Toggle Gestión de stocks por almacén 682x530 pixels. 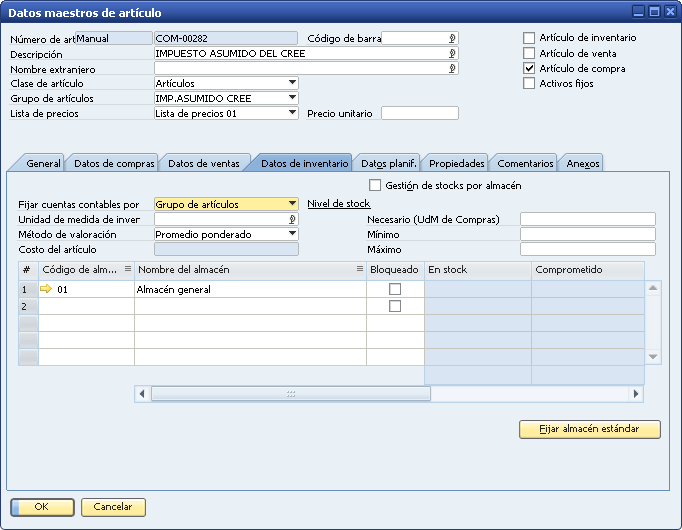[x=376, y=185]
